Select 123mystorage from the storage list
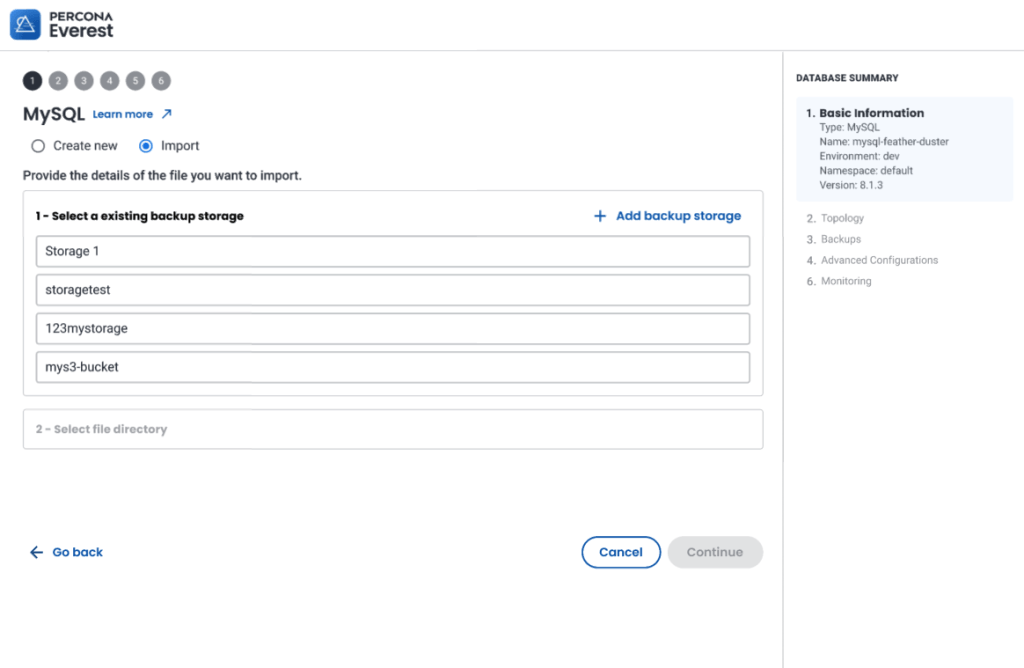This screenshot has height=668, width=1024. (x=392, y=328)
